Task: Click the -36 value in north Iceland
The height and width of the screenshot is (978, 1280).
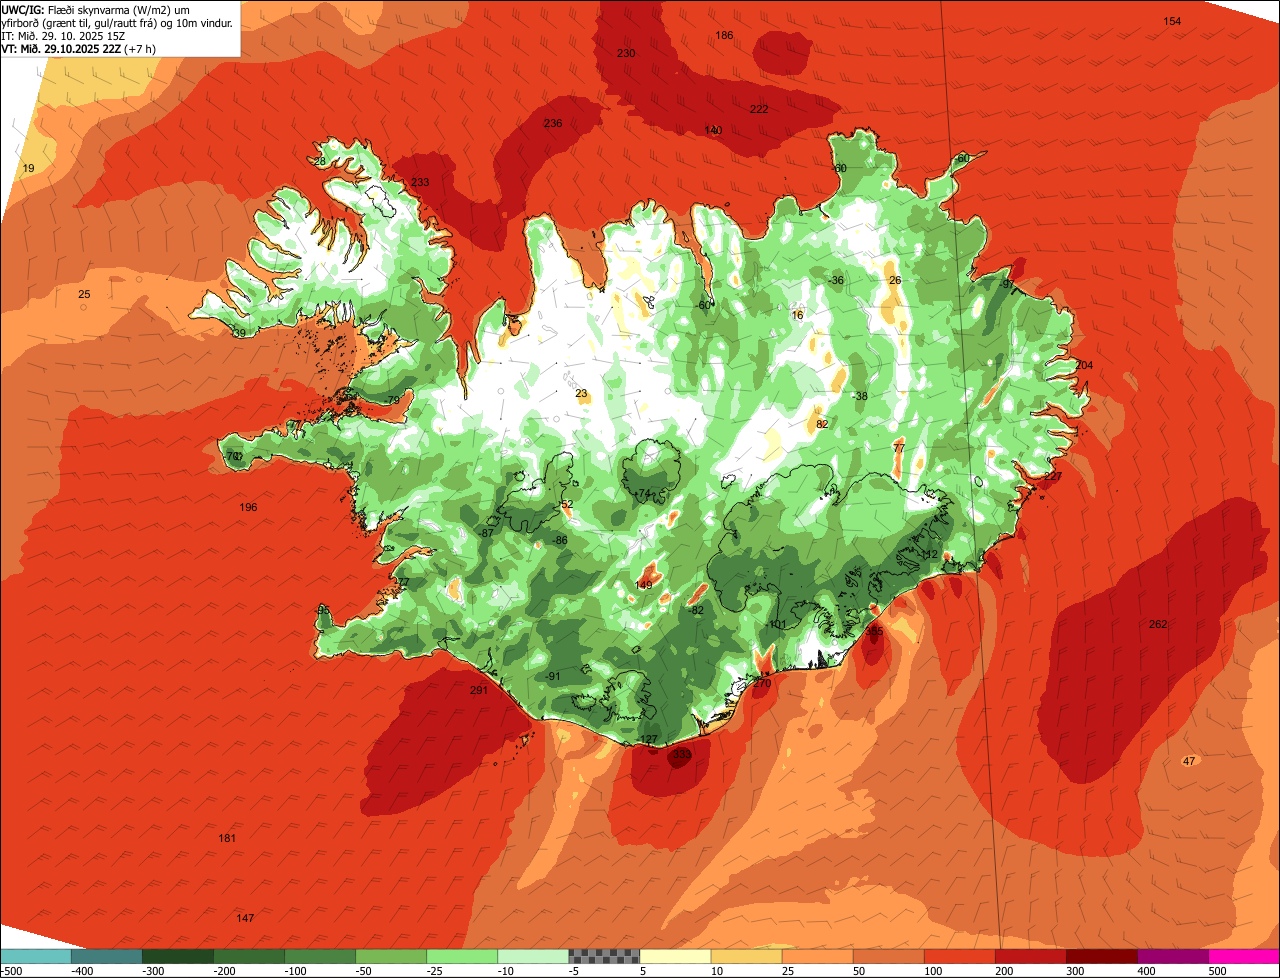Action: pyautogui.click(x=836, y=281)
